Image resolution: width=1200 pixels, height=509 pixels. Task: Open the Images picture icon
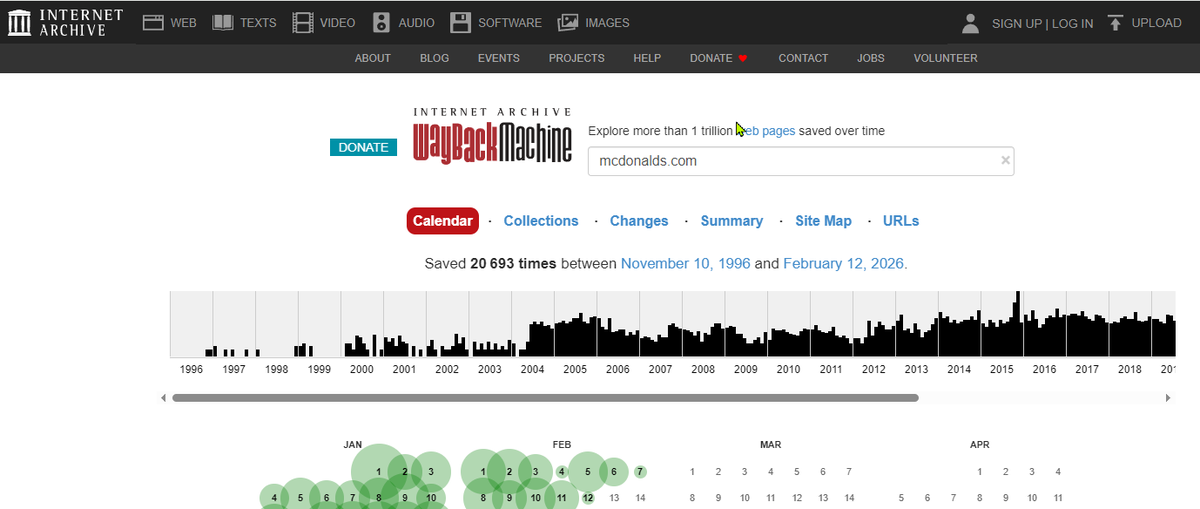(x=568, y=22)
